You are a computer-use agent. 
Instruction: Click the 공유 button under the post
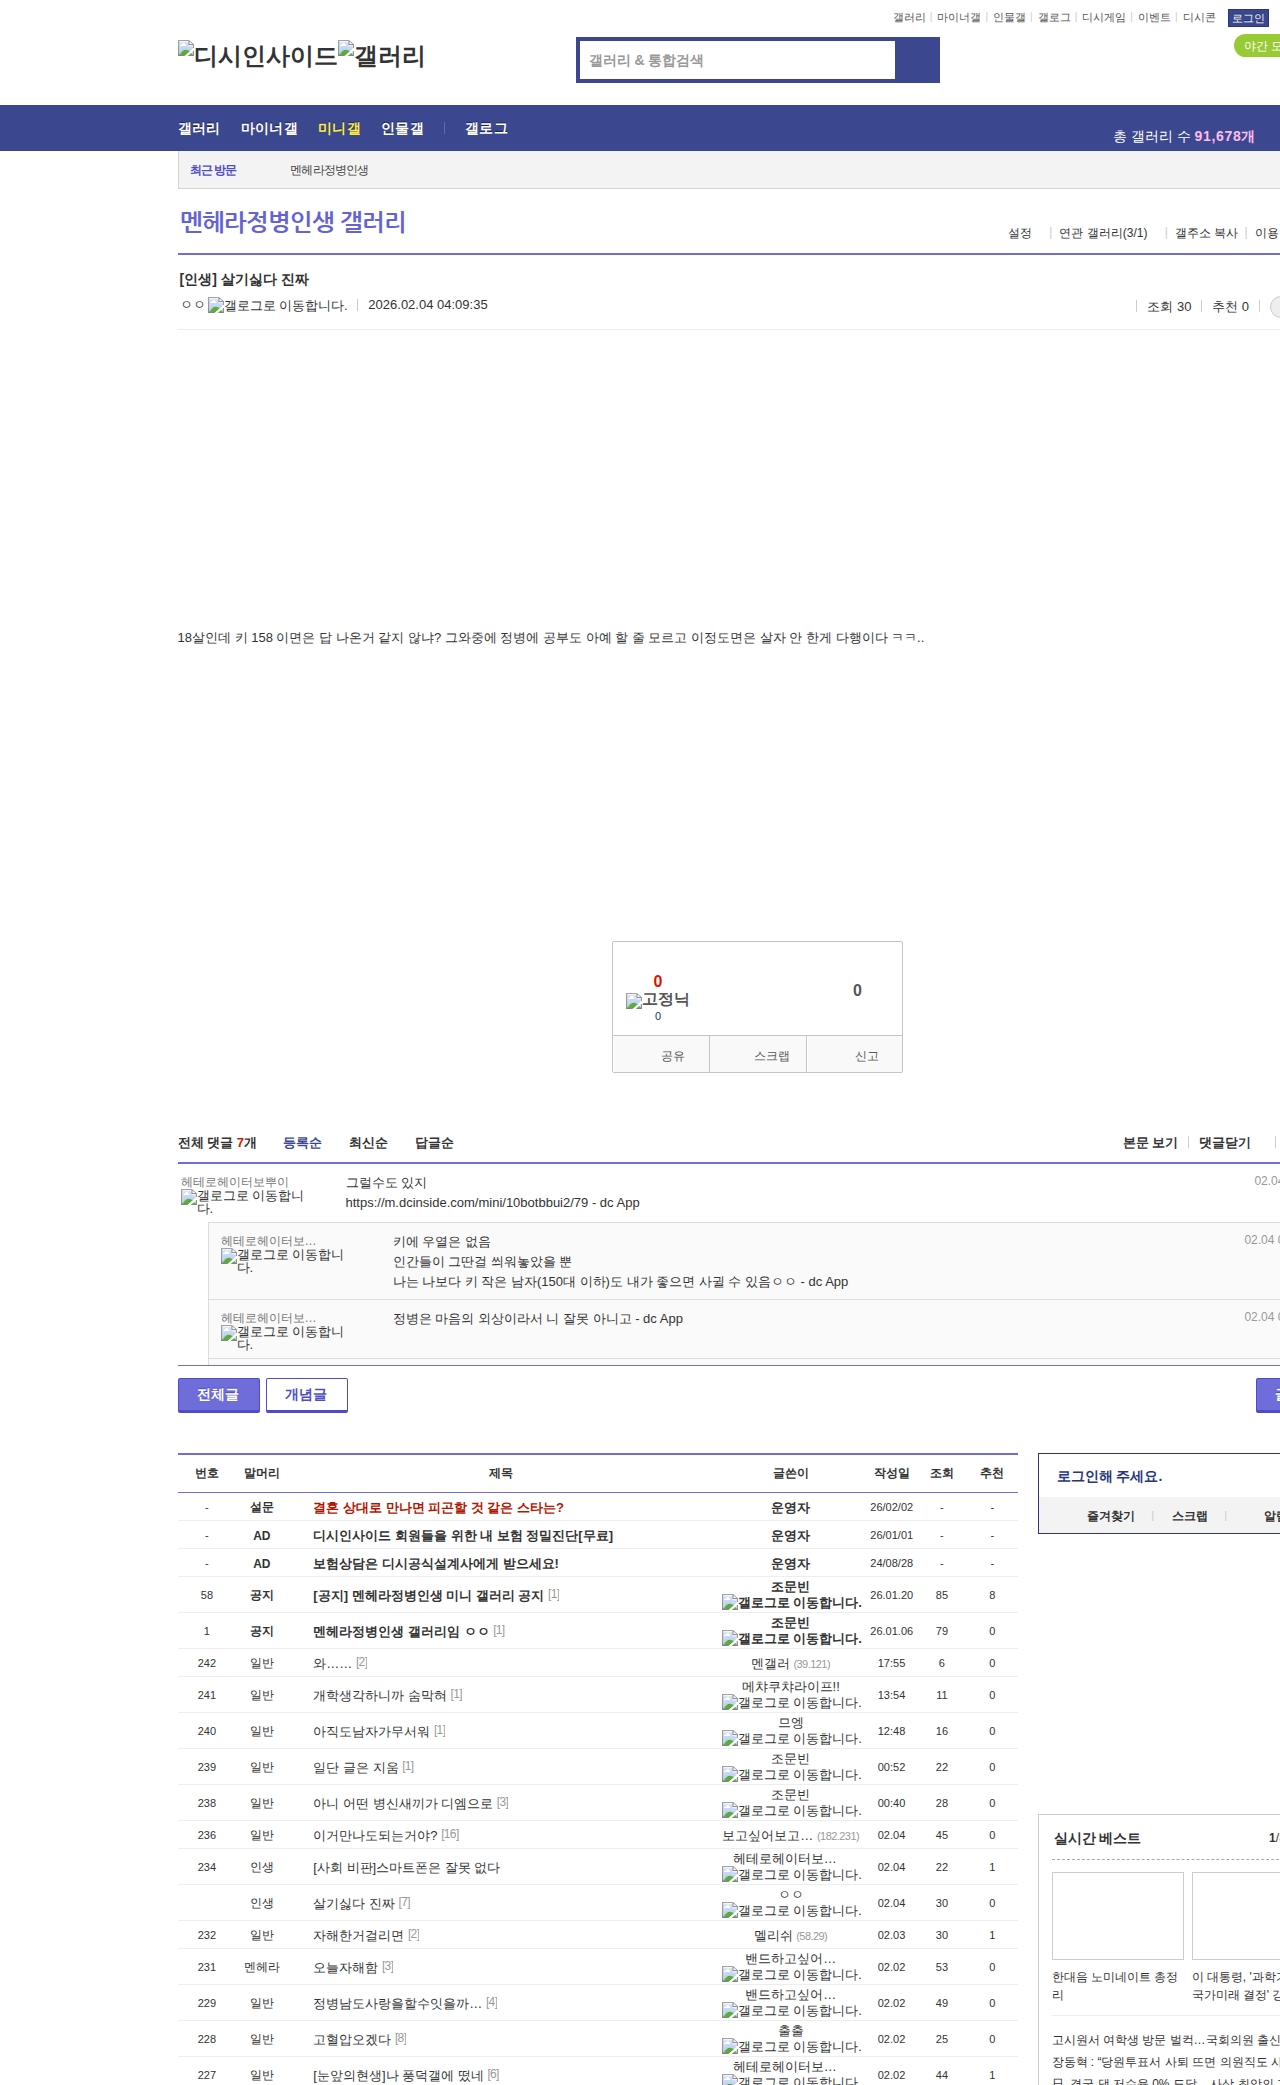(661, 1055)
